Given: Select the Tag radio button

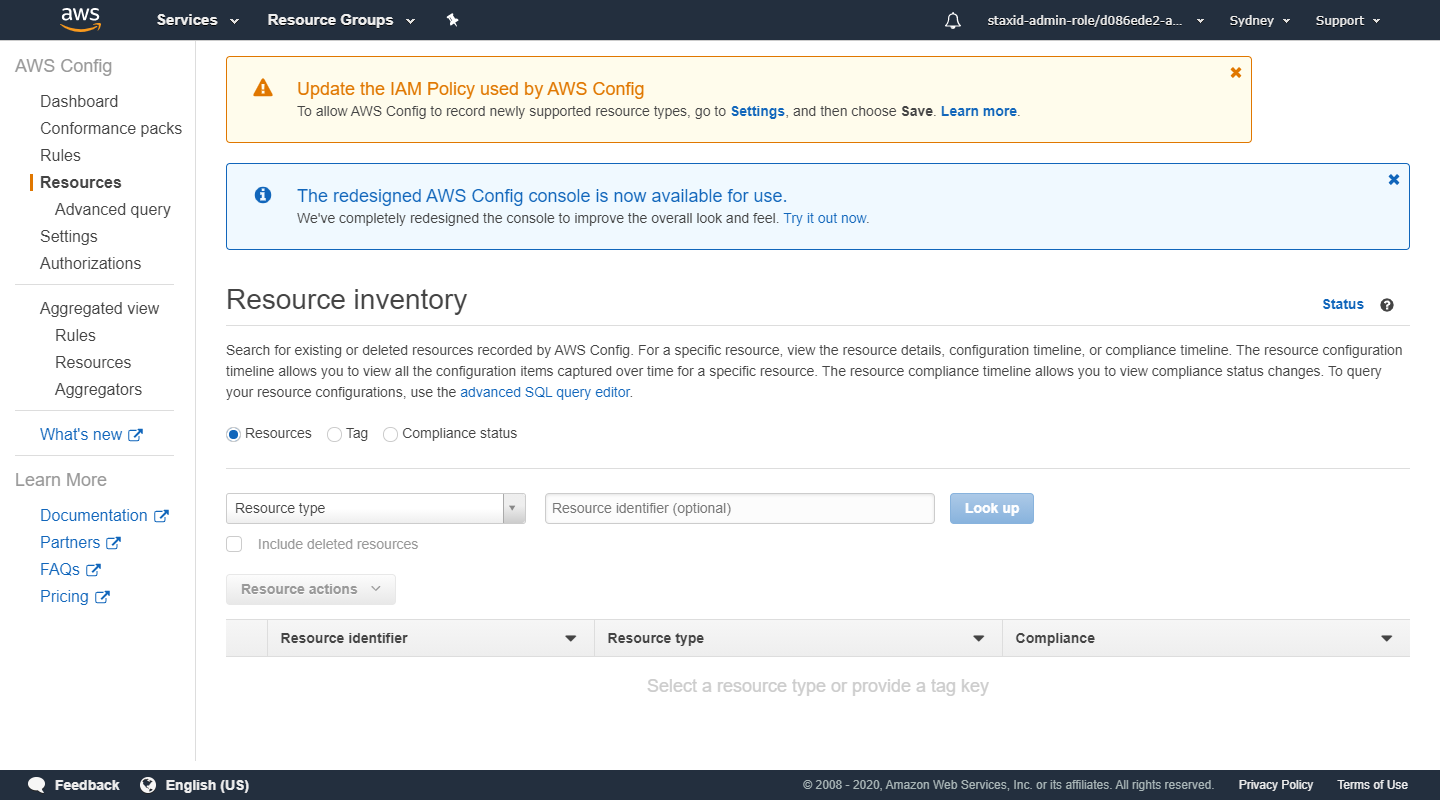Looking at the screenshot, I should [x=334, y=434].
